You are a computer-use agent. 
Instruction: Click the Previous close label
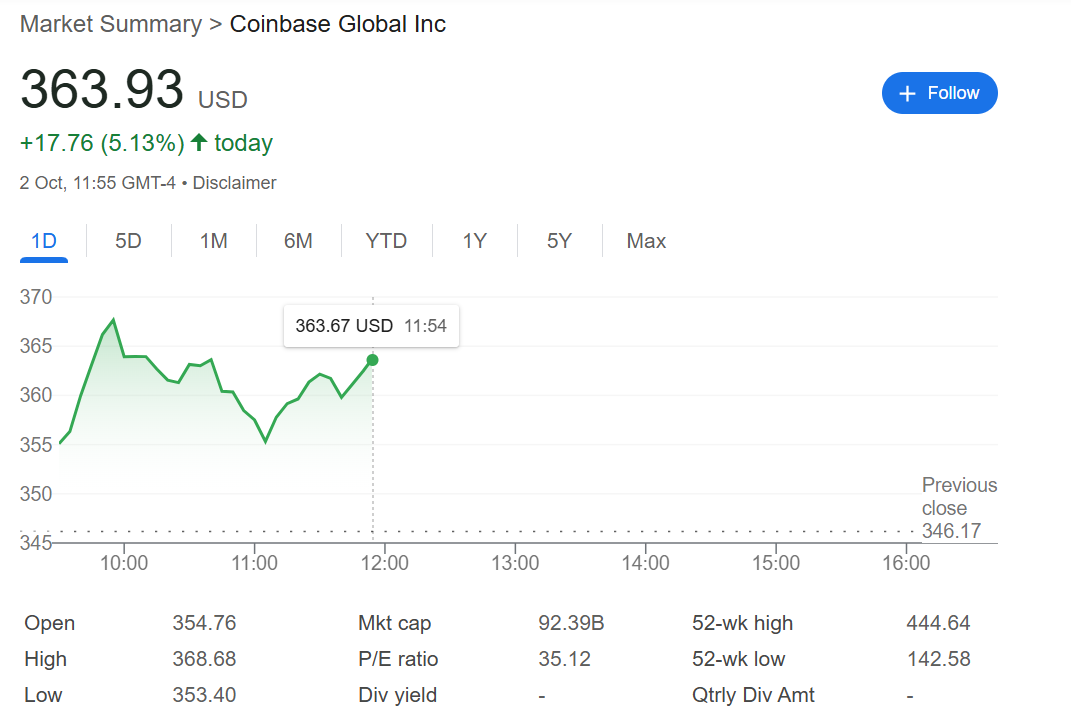pos(959,497)
